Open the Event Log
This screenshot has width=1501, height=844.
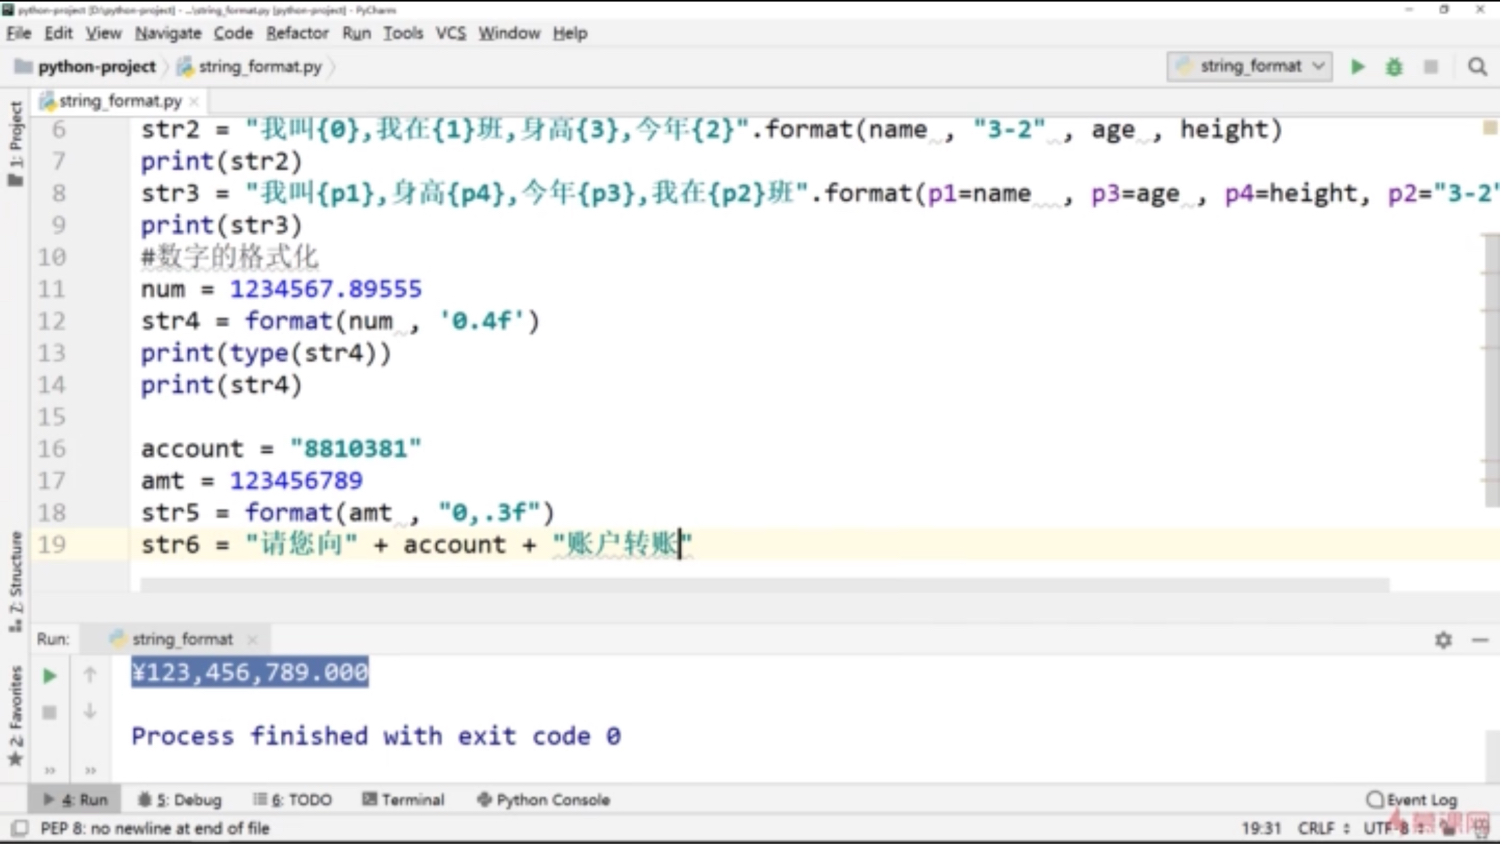(x=1411, y=800)
